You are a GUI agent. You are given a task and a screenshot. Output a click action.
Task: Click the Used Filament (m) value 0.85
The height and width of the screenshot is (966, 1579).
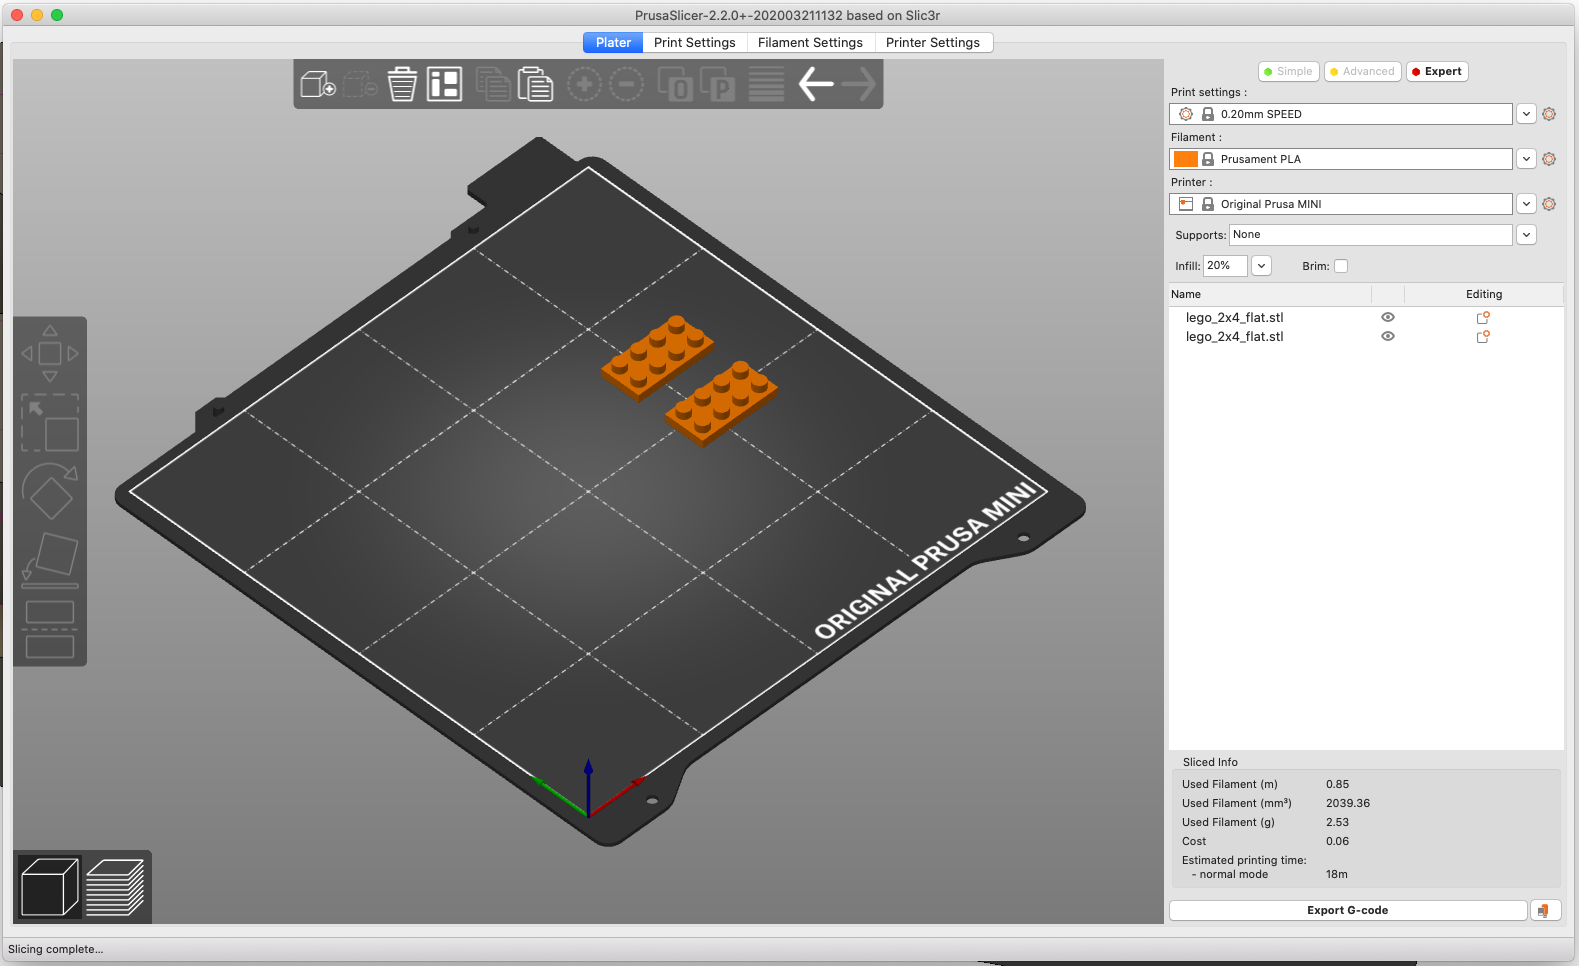[1337, 784]
